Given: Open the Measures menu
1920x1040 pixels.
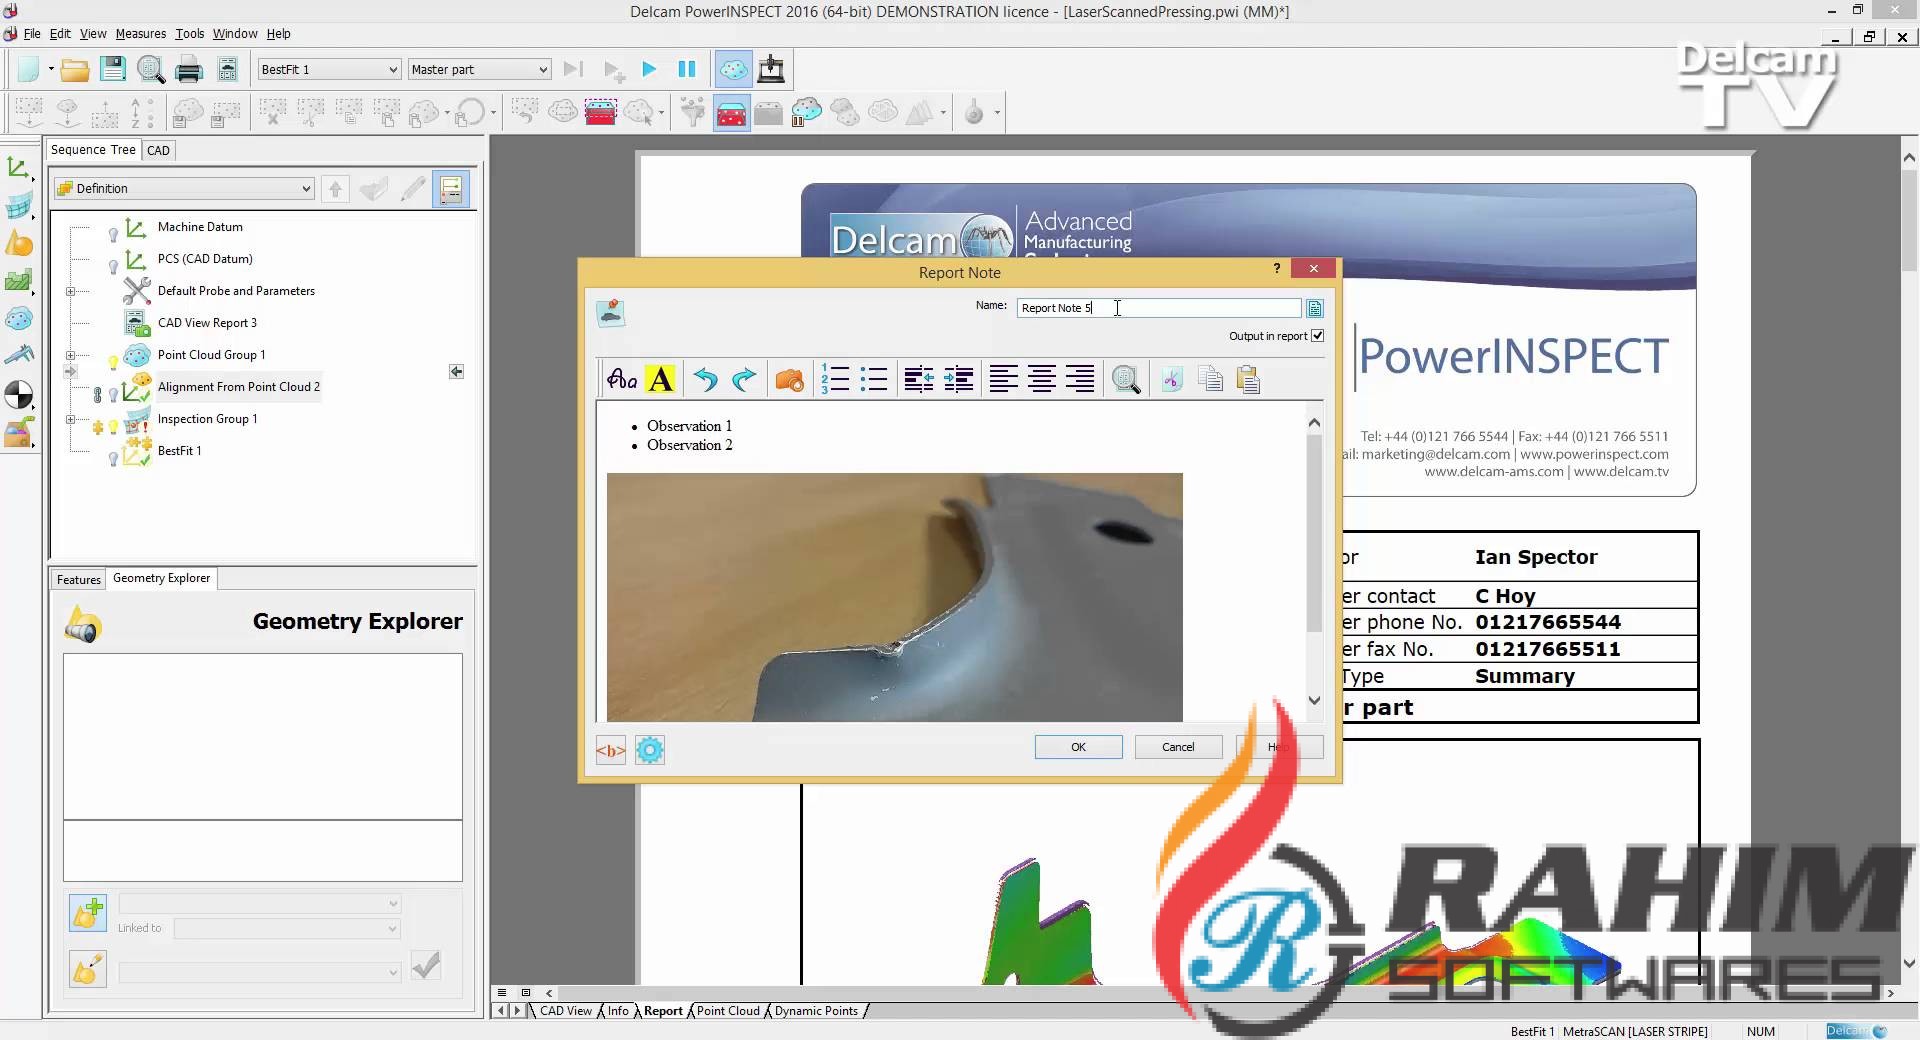Looking at the screenshot, I should click(141, 33).
